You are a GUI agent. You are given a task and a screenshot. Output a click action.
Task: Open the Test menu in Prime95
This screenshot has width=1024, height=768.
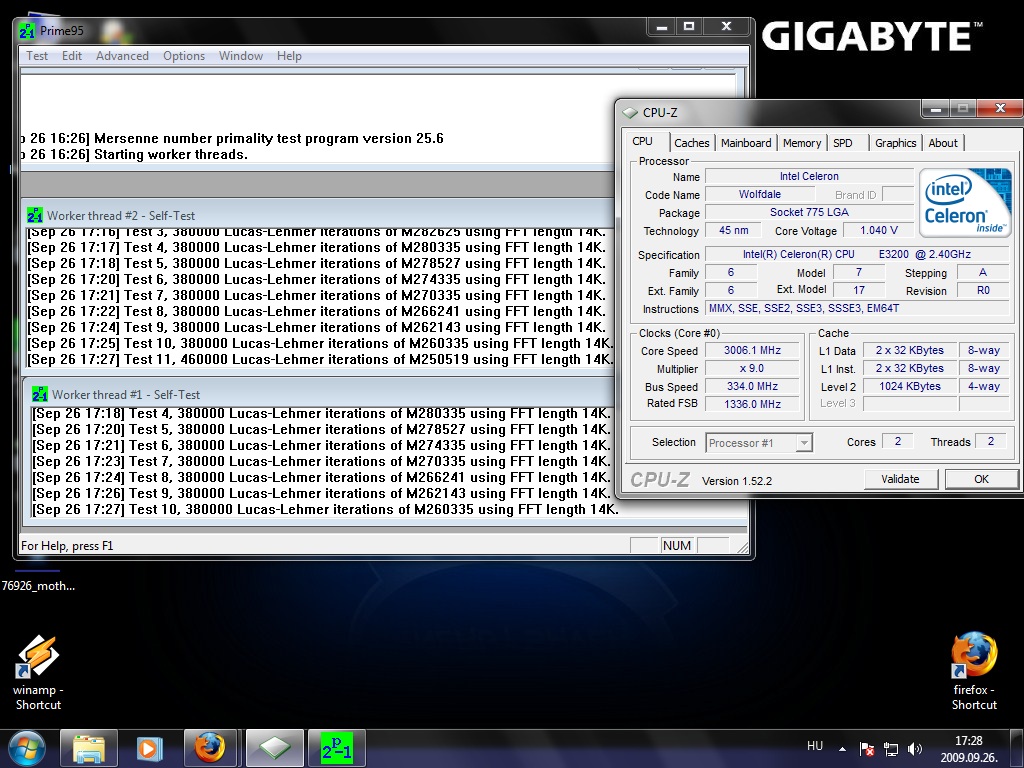37,56
